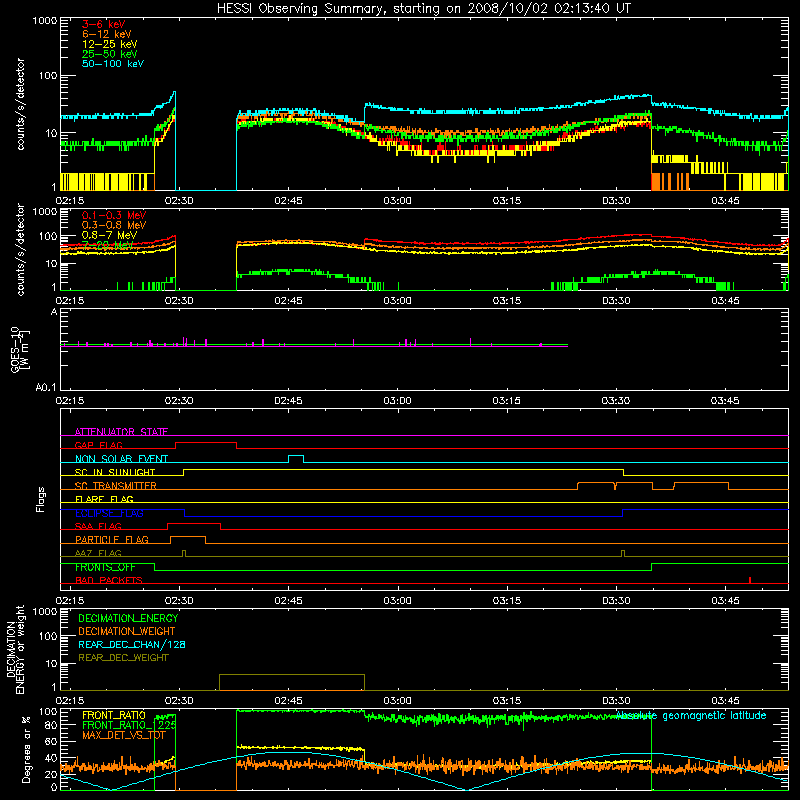Select the FRONT_RATIO legend label
This screenshot has width=800, height=800.
click(114, 715)
